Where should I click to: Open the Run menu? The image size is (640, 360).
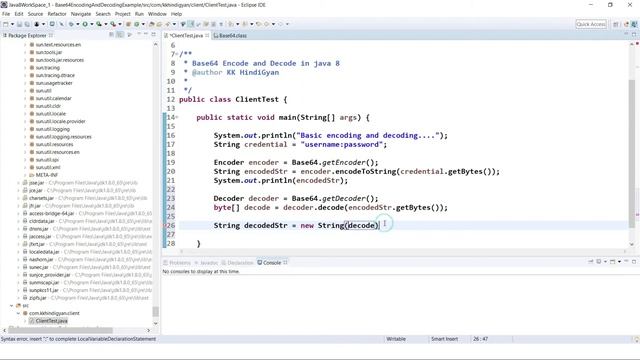coord(139,14)
